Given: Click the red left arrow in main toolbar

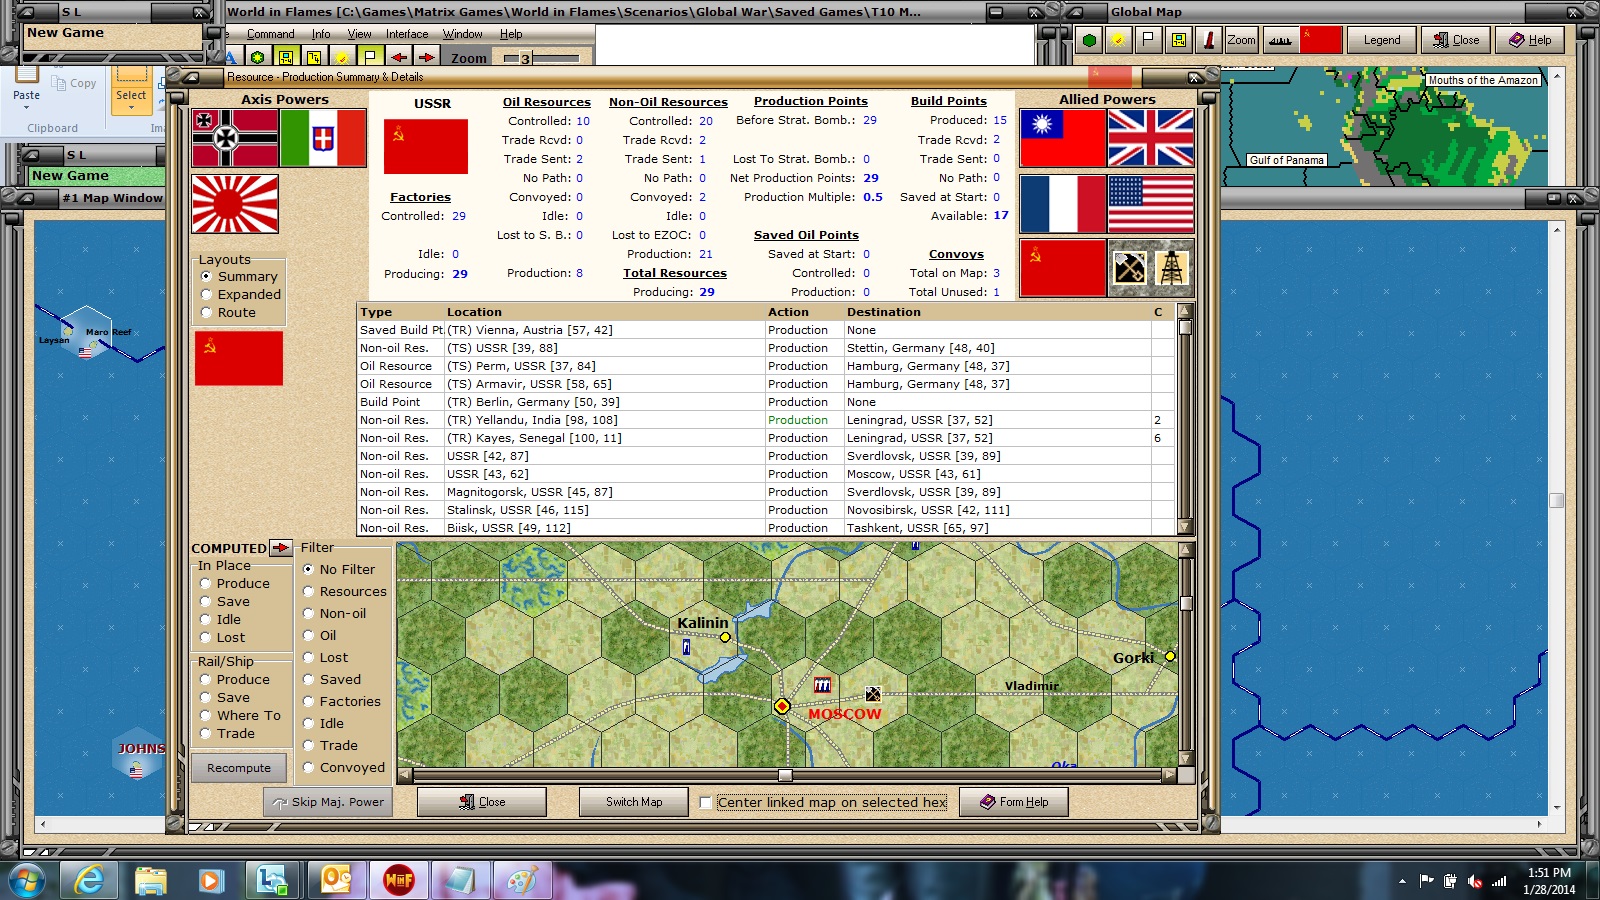Looking at the screenshot, I should pyautogui.click(x=399, y=57).
